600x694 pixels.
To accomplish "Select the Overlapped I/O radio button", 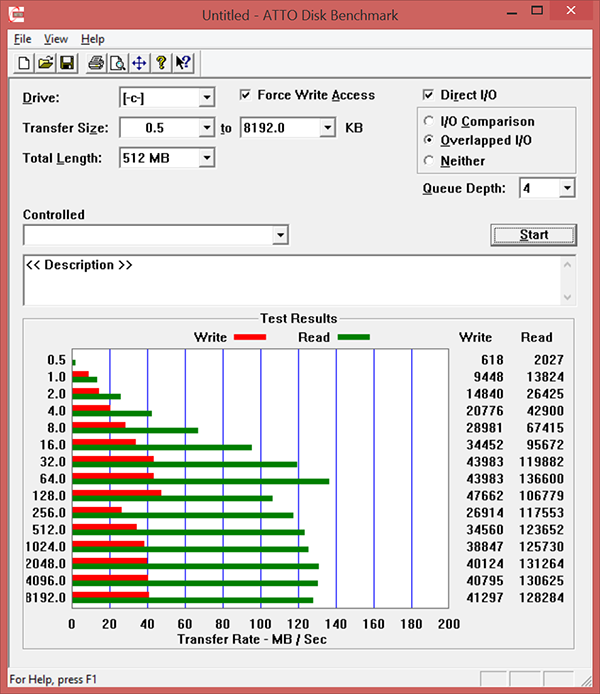I will (428, 140).
